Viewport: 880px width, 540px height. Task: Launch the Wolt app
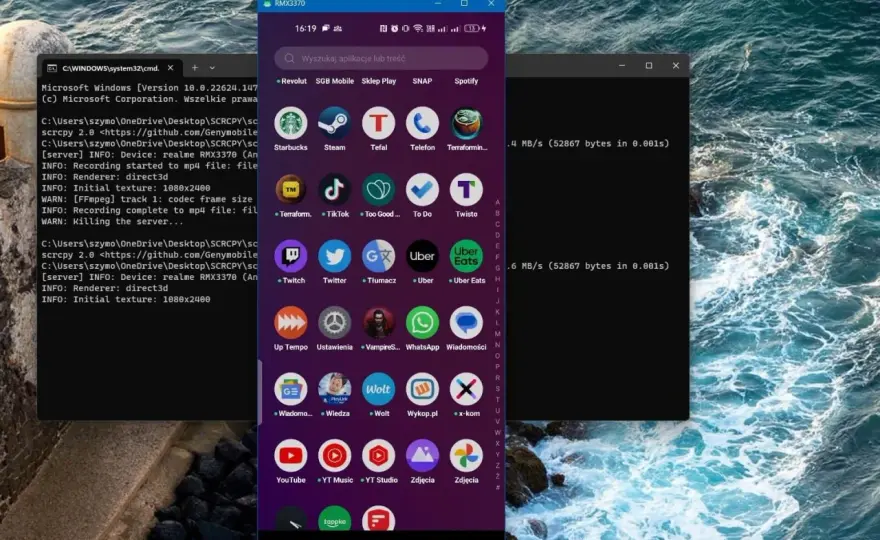coord(378,389)
